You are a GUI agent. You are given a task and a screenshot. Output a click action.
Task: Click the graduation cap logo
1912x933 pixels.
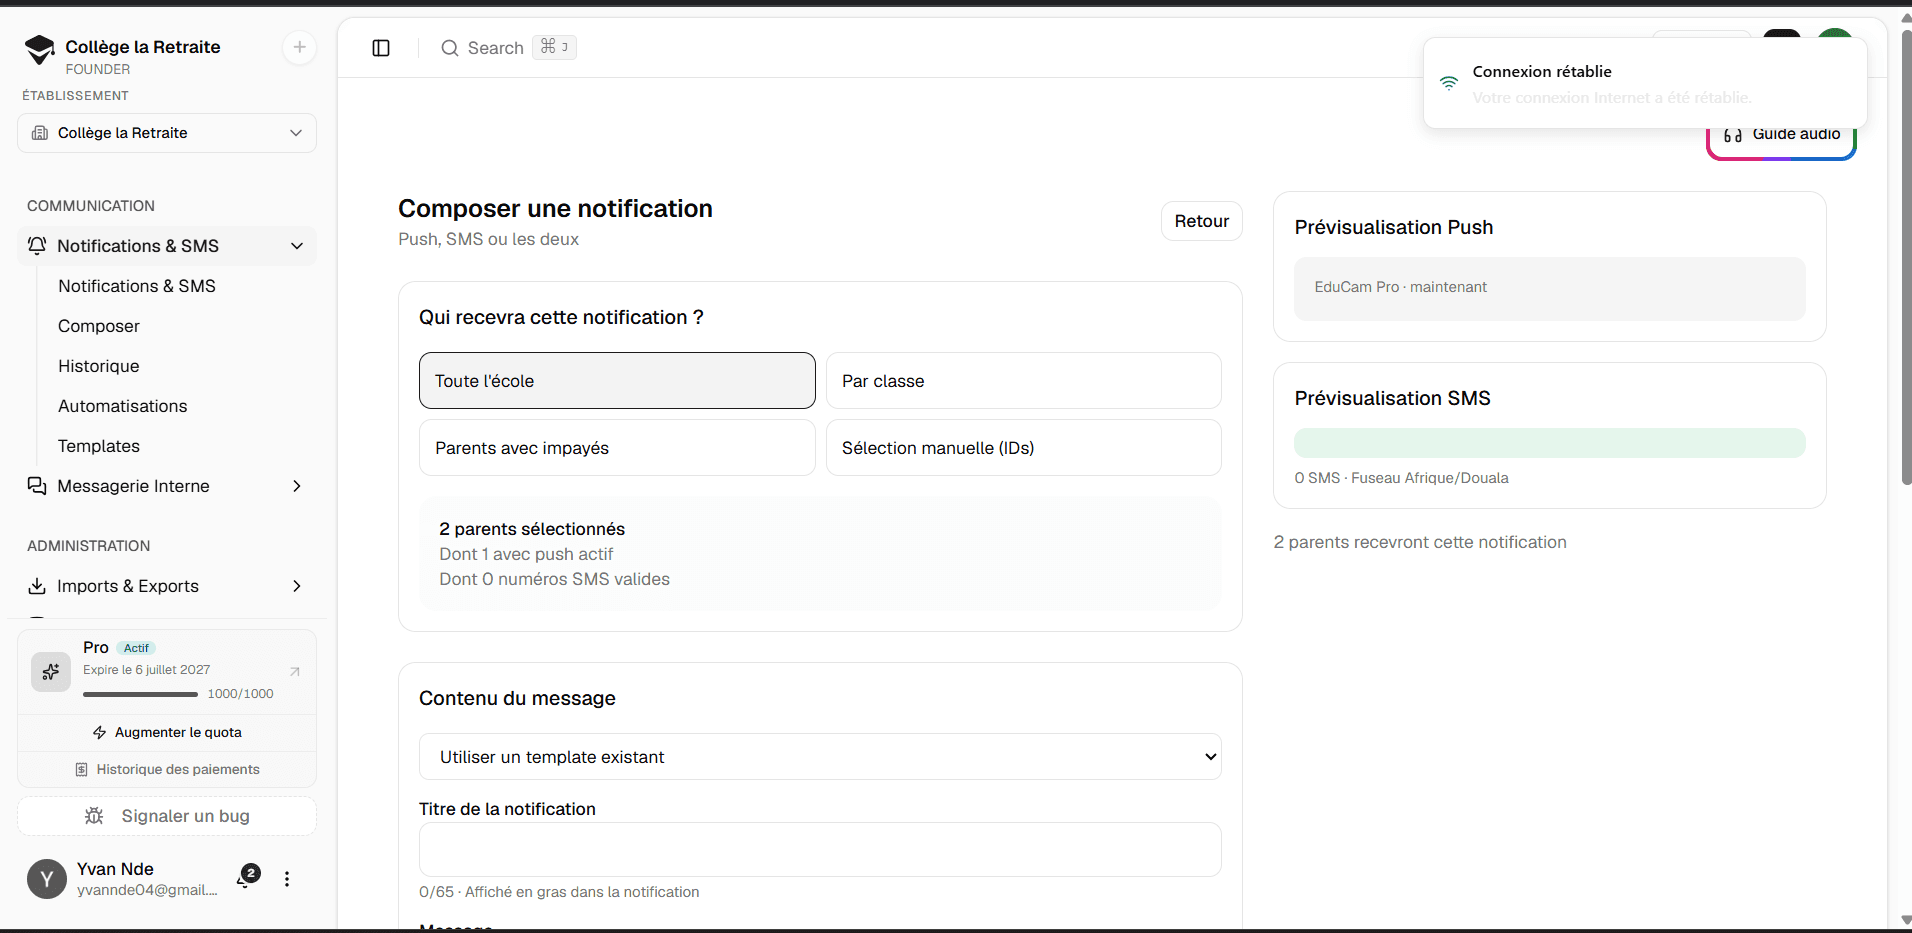click(x=40, y=50)
